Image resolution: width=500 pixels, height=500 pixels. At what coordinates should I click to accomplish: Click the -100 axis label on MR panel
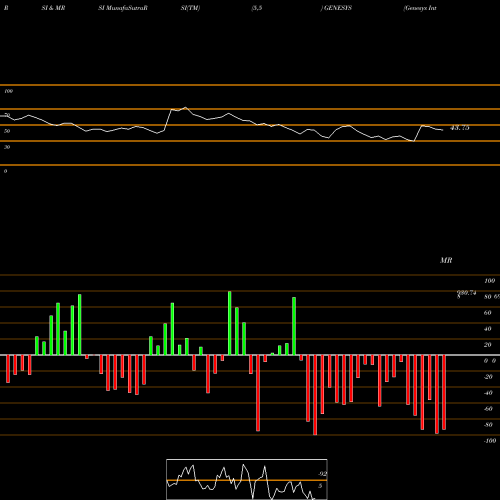490,441
